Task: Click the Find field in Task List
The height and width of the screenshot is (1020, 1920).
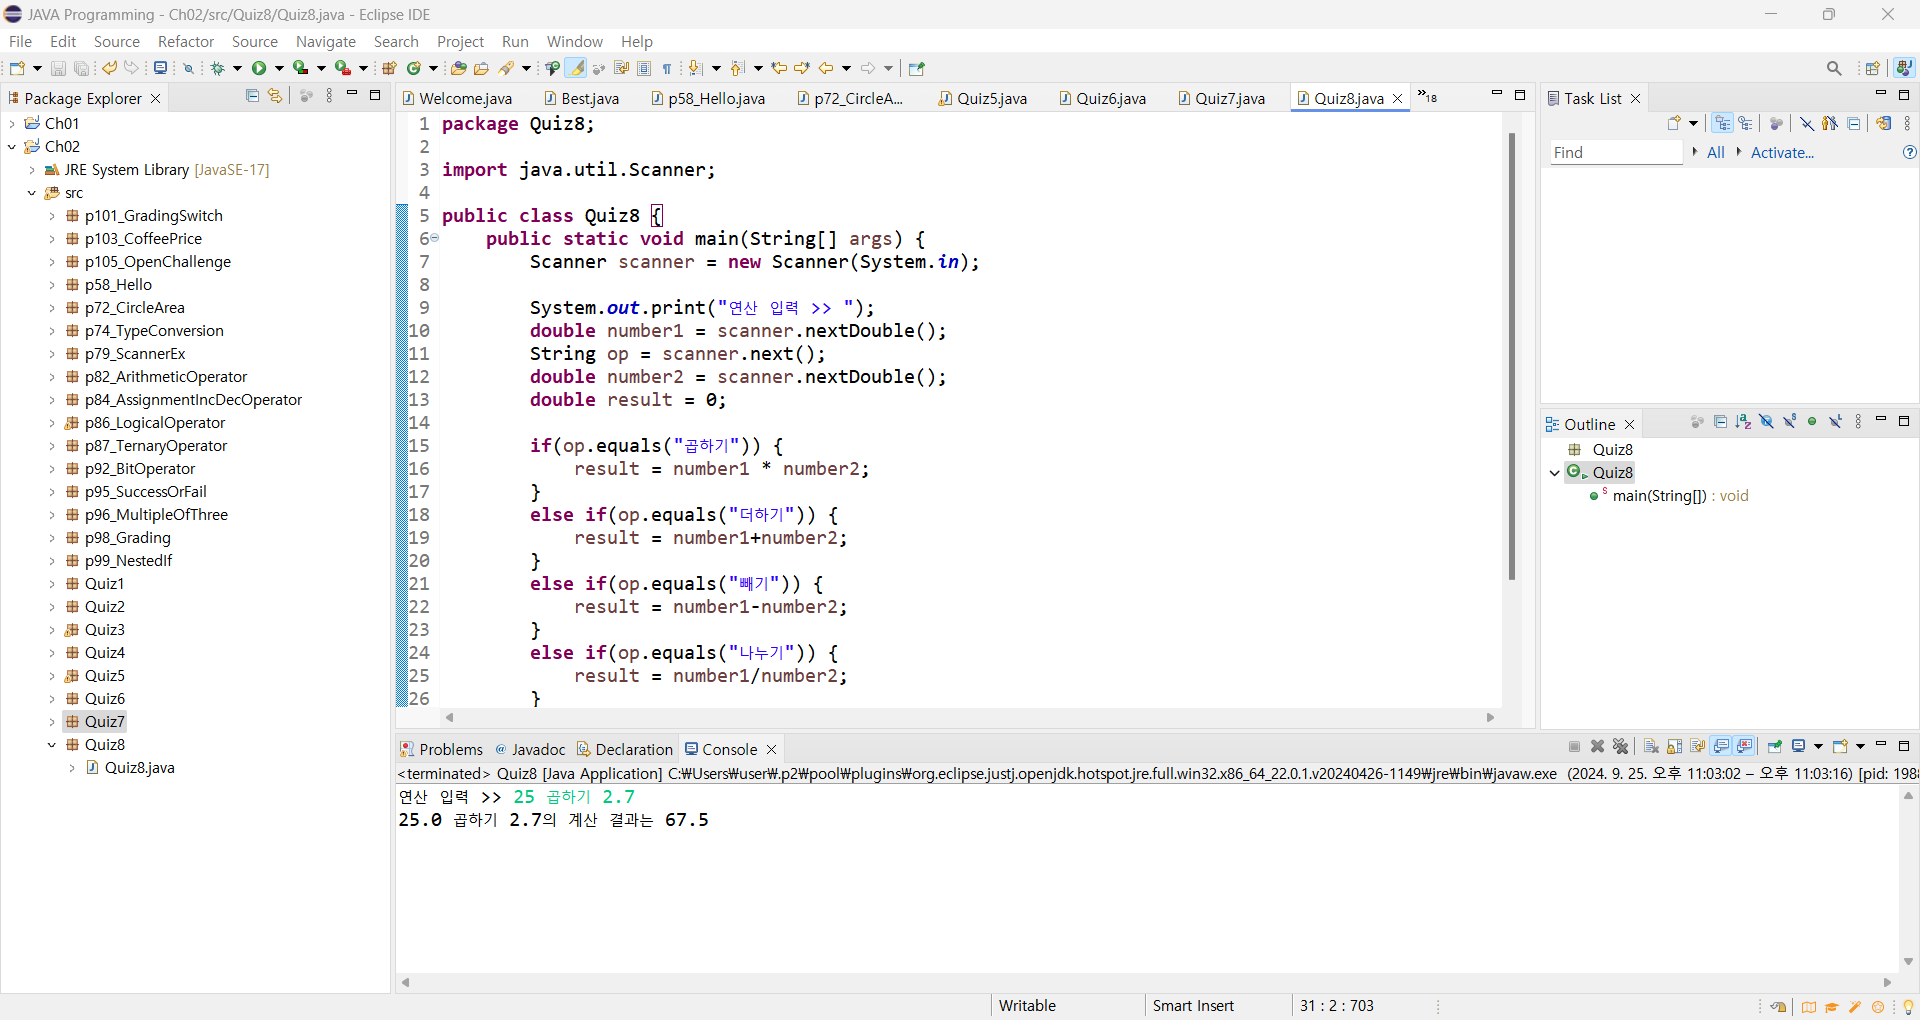Action: pos(1616,152)
